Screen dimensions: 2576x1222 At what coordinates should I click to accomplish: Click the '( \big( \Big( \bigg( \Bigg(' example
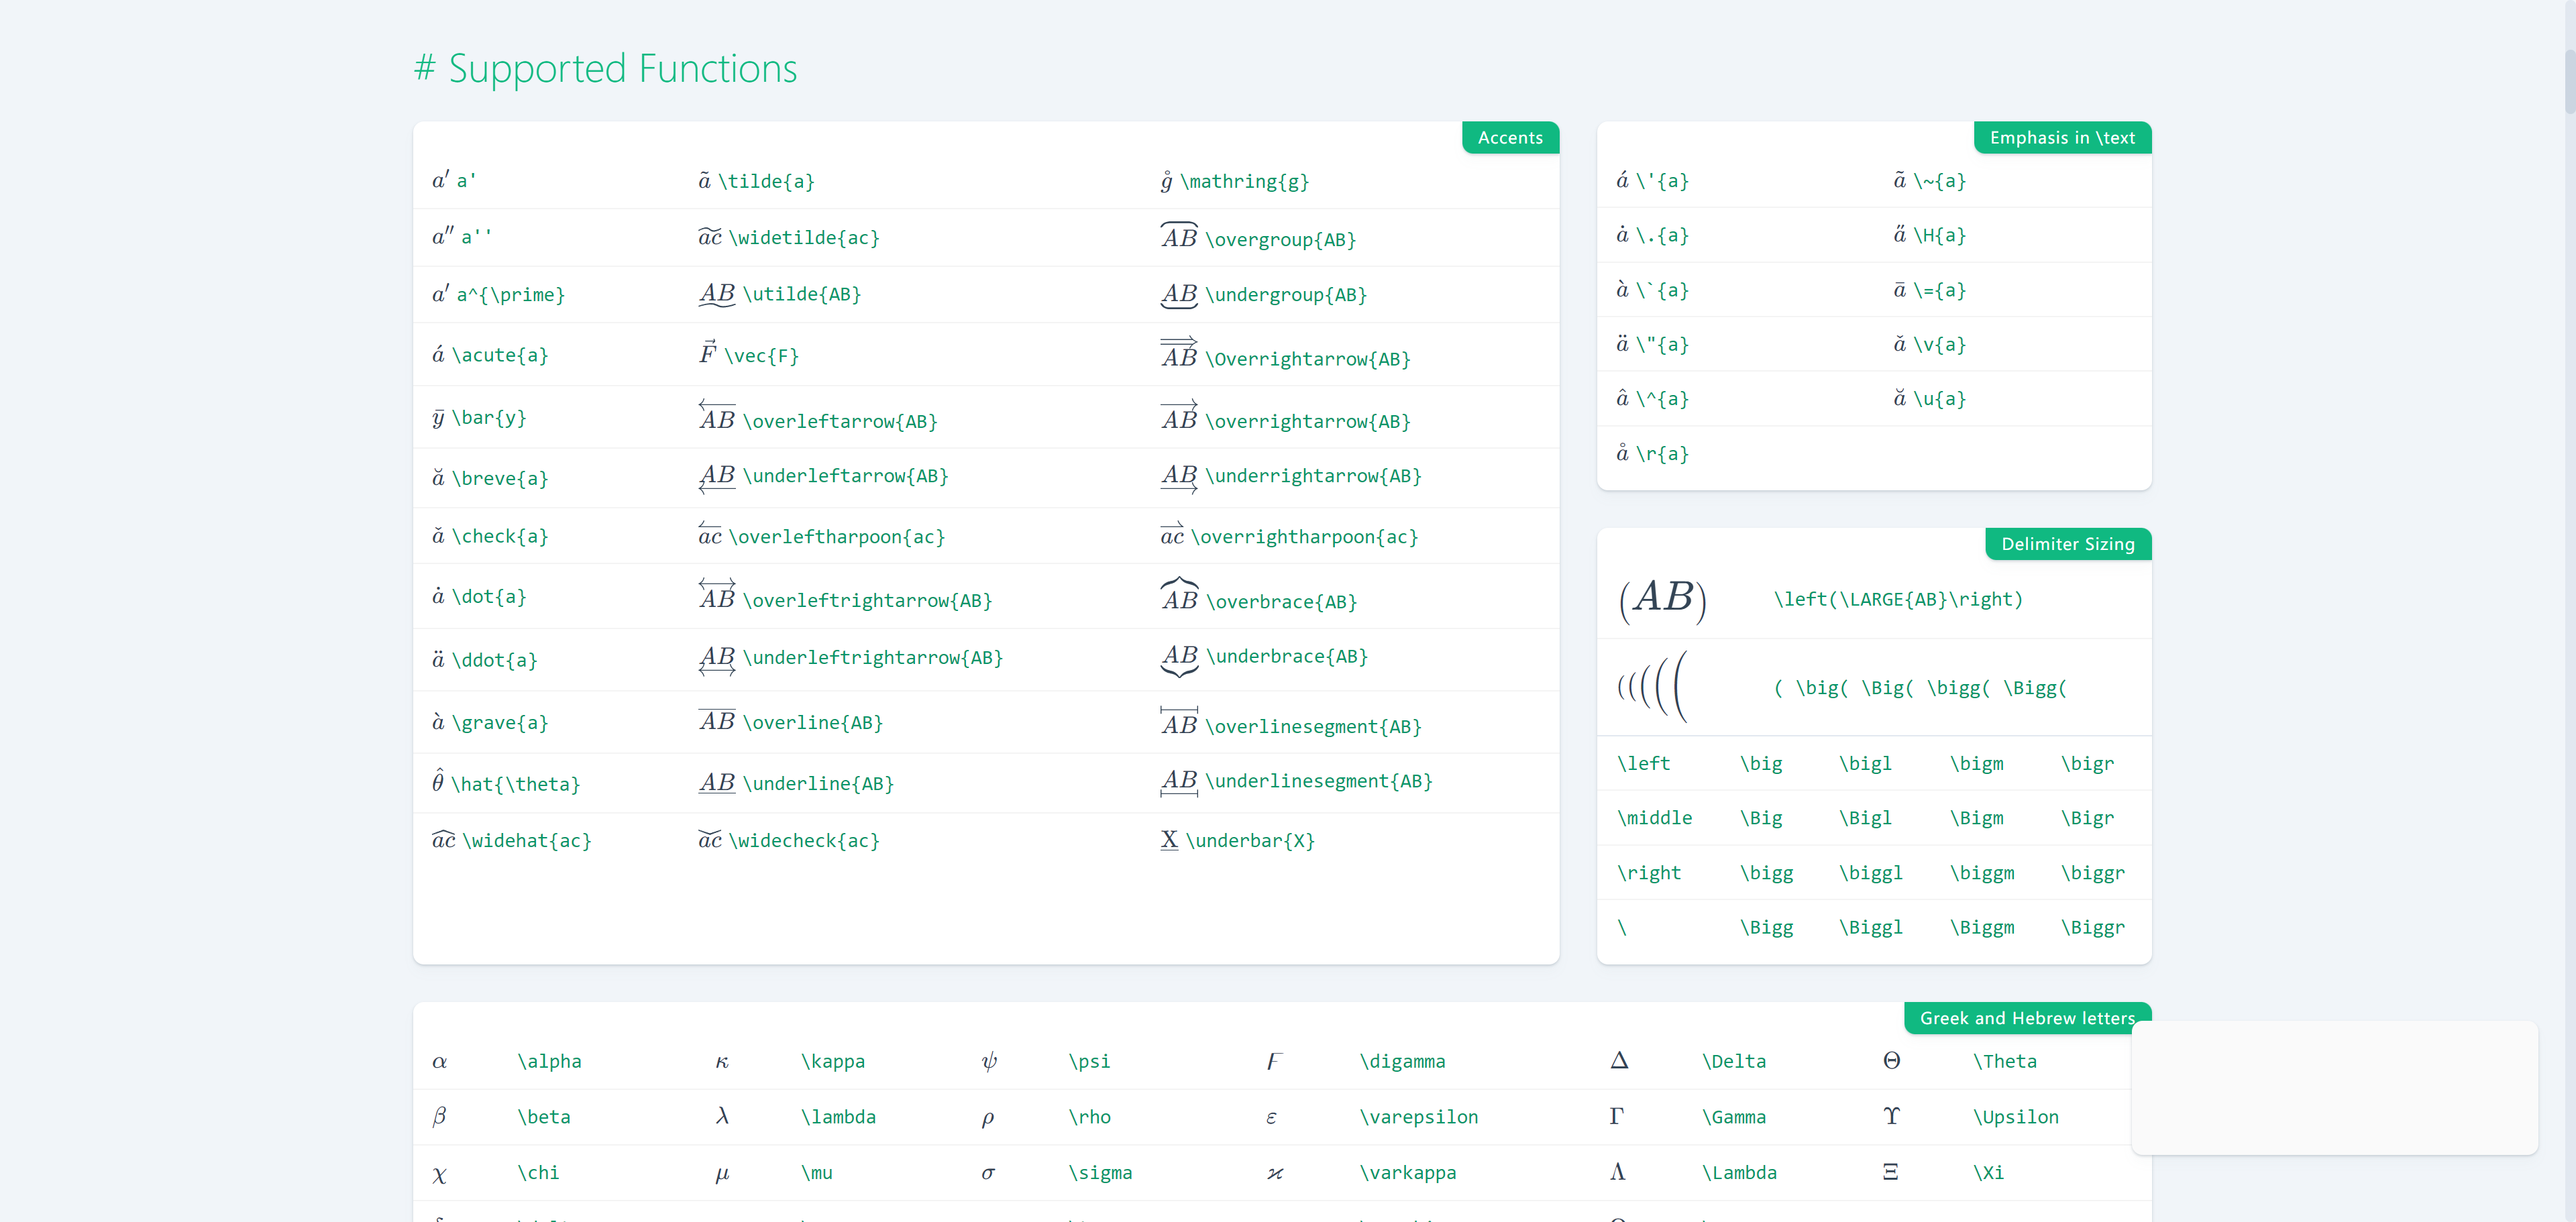point(1920,688)
